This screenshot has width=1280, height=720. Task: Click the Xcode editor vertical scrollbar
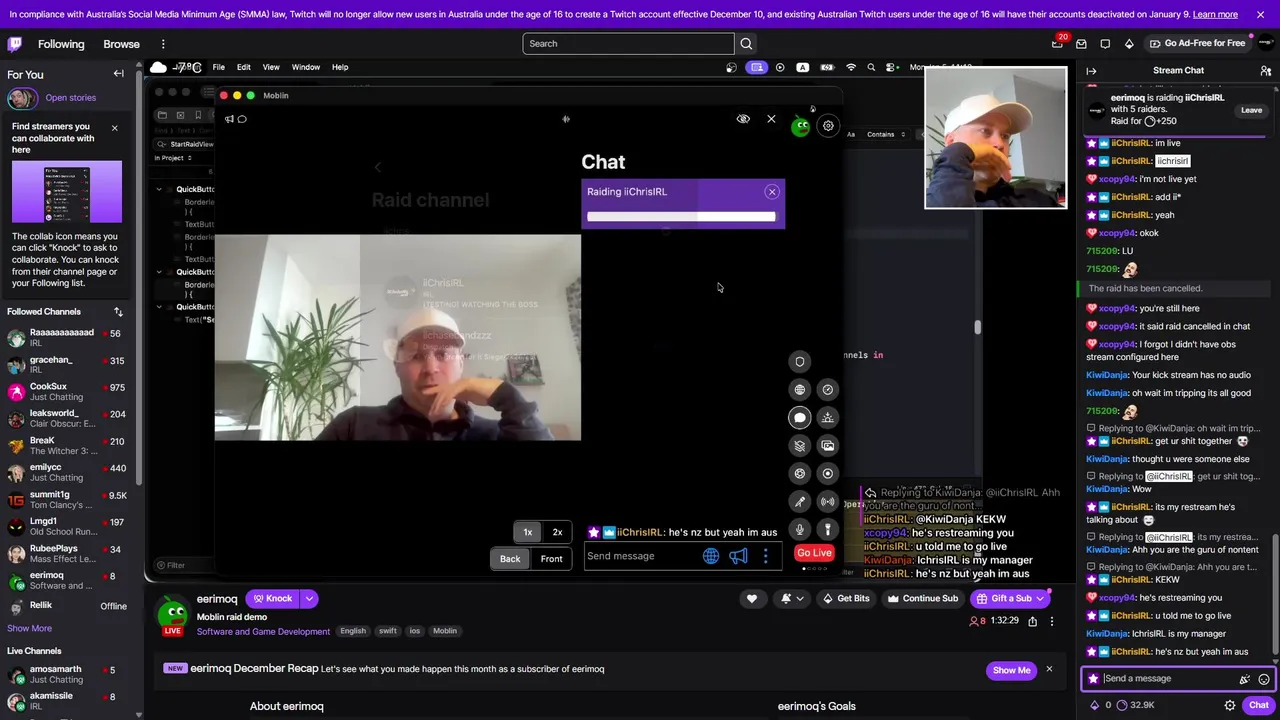click(977, 327)
